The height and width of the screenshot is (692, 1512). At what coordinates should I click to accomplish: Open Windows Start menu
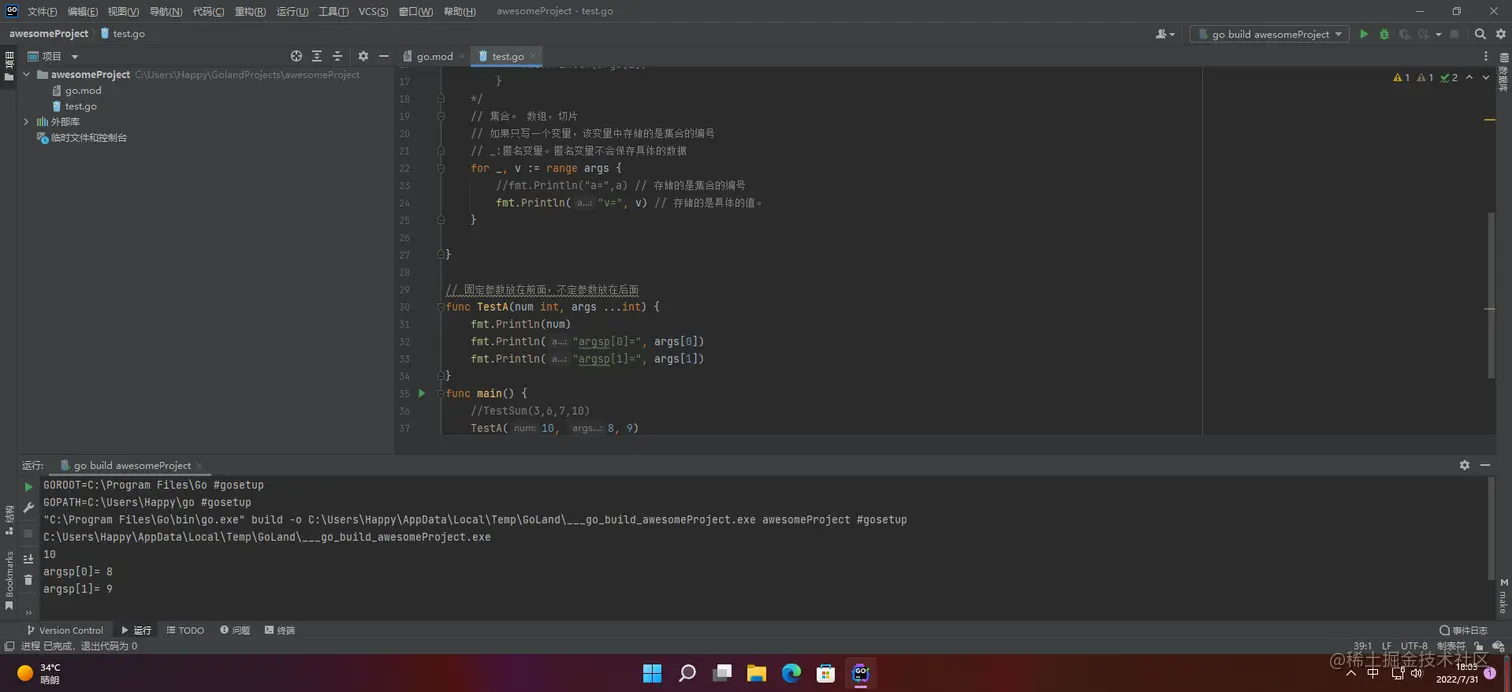point(652,673)
